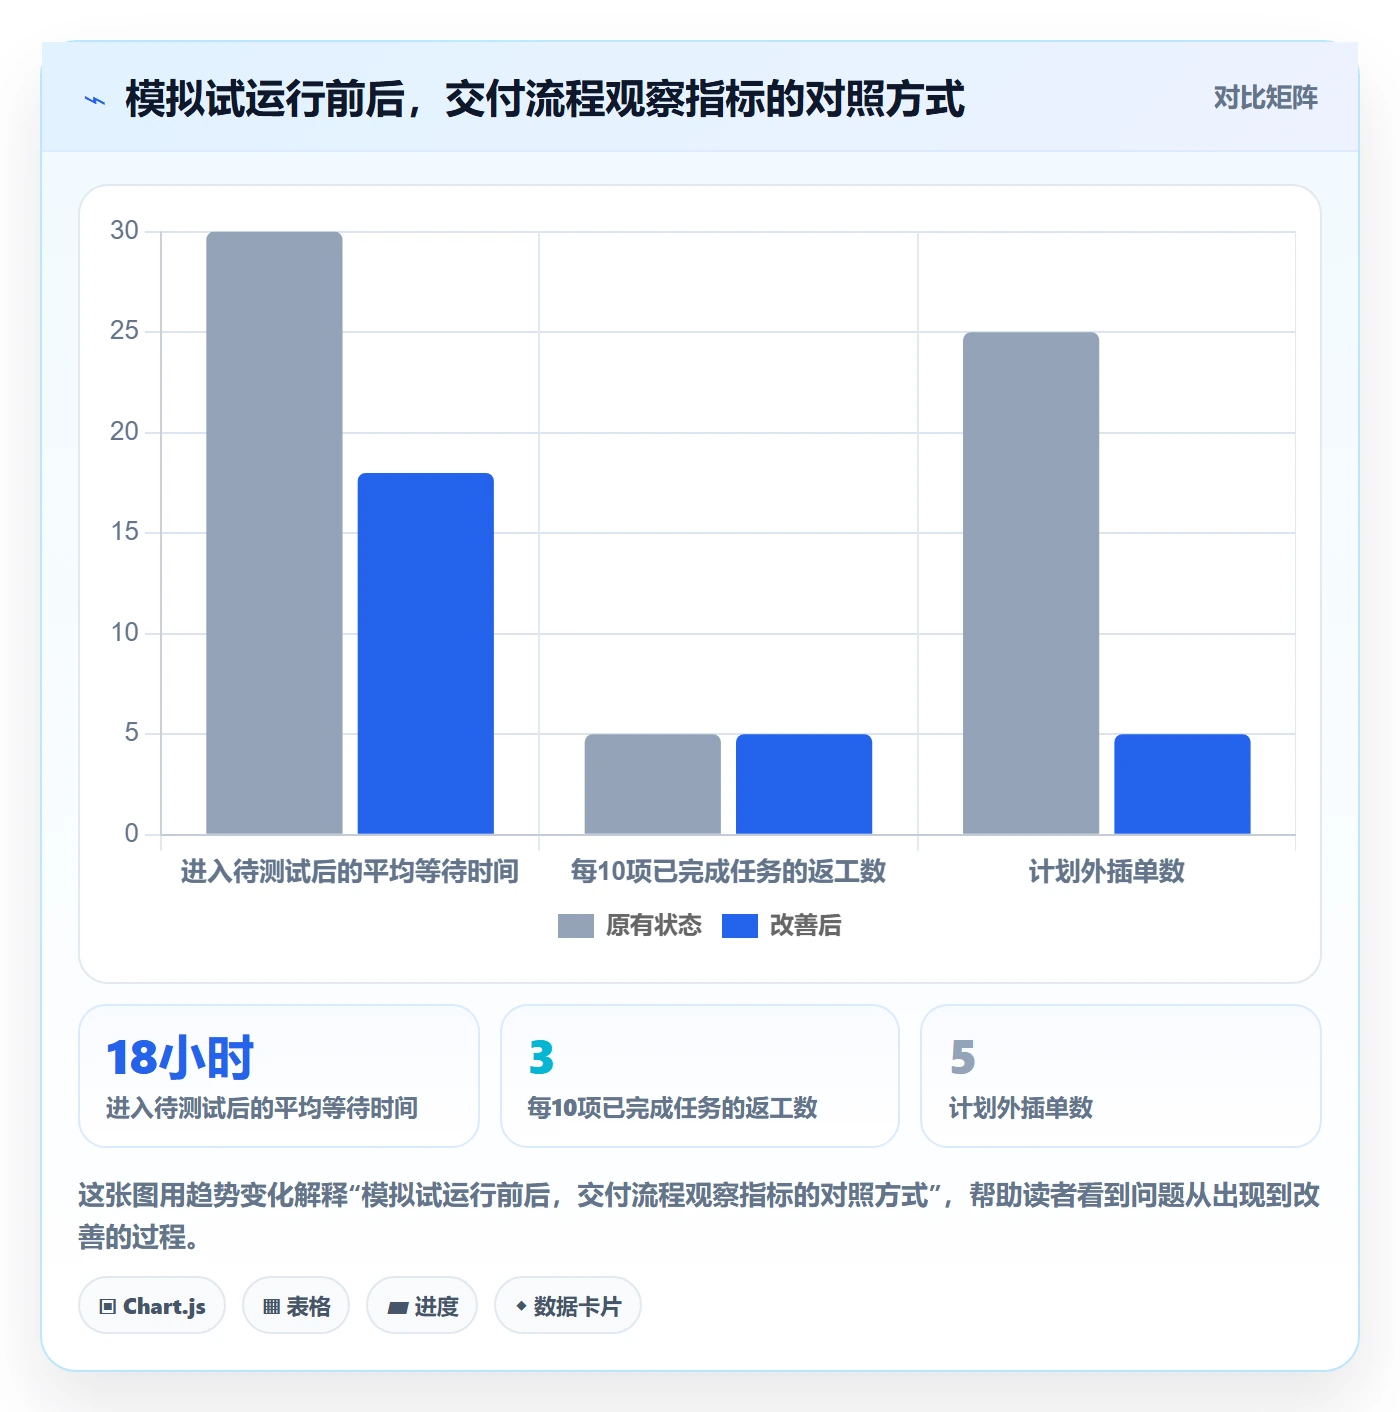This screenshot has width=1400, height=1412.
Task: Click the description paragraph starting 这张图用趋势变化解释
Action: pyautogui.click(x=700, y=1216)
